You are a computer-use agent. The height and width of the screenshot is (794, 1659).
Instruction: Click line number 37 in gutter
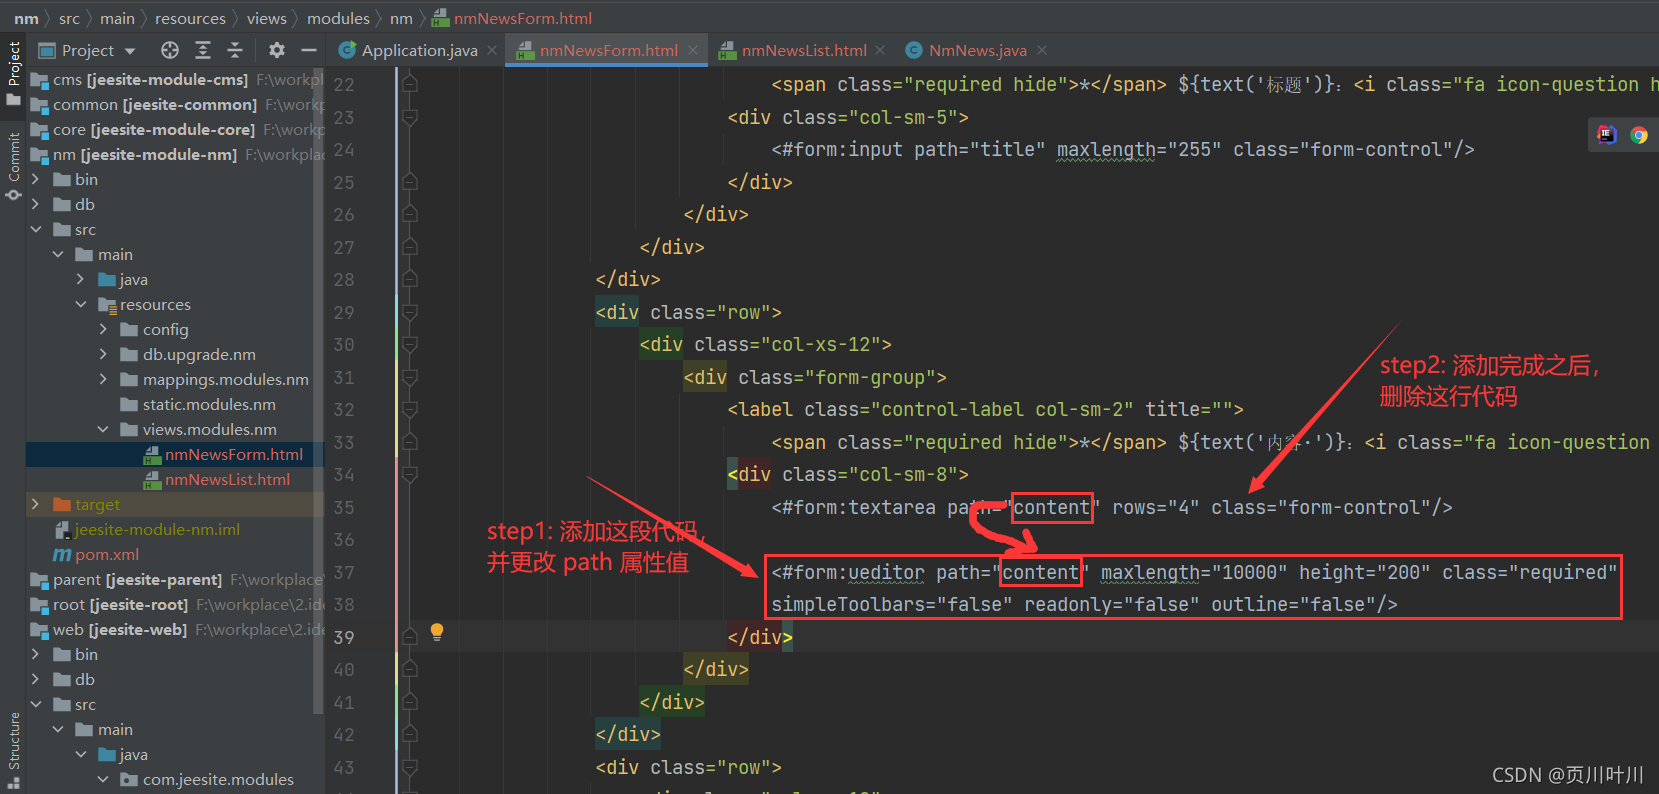pos(344,572)
